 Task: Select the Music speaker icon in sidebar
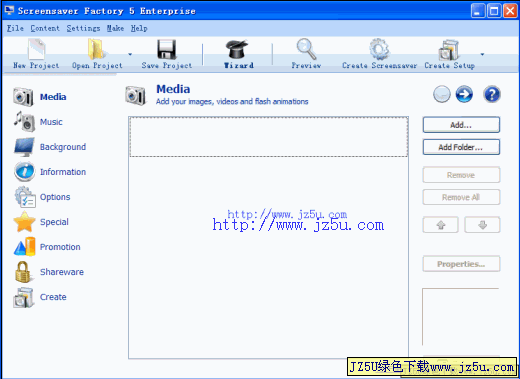pyautogui.click(x=24, y=122)
